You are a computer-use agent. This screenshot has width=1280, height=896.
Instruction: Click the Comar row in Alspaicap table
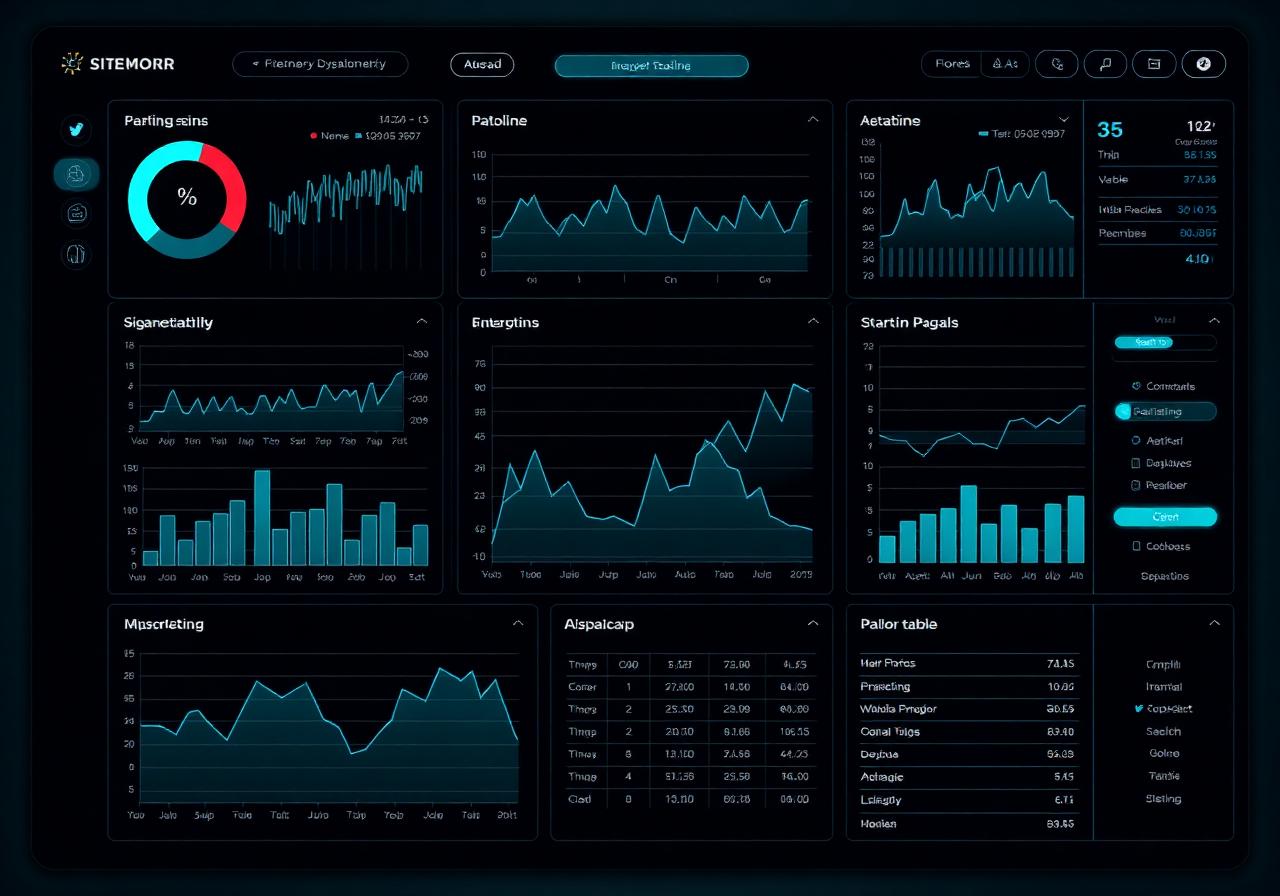(691, 687)
